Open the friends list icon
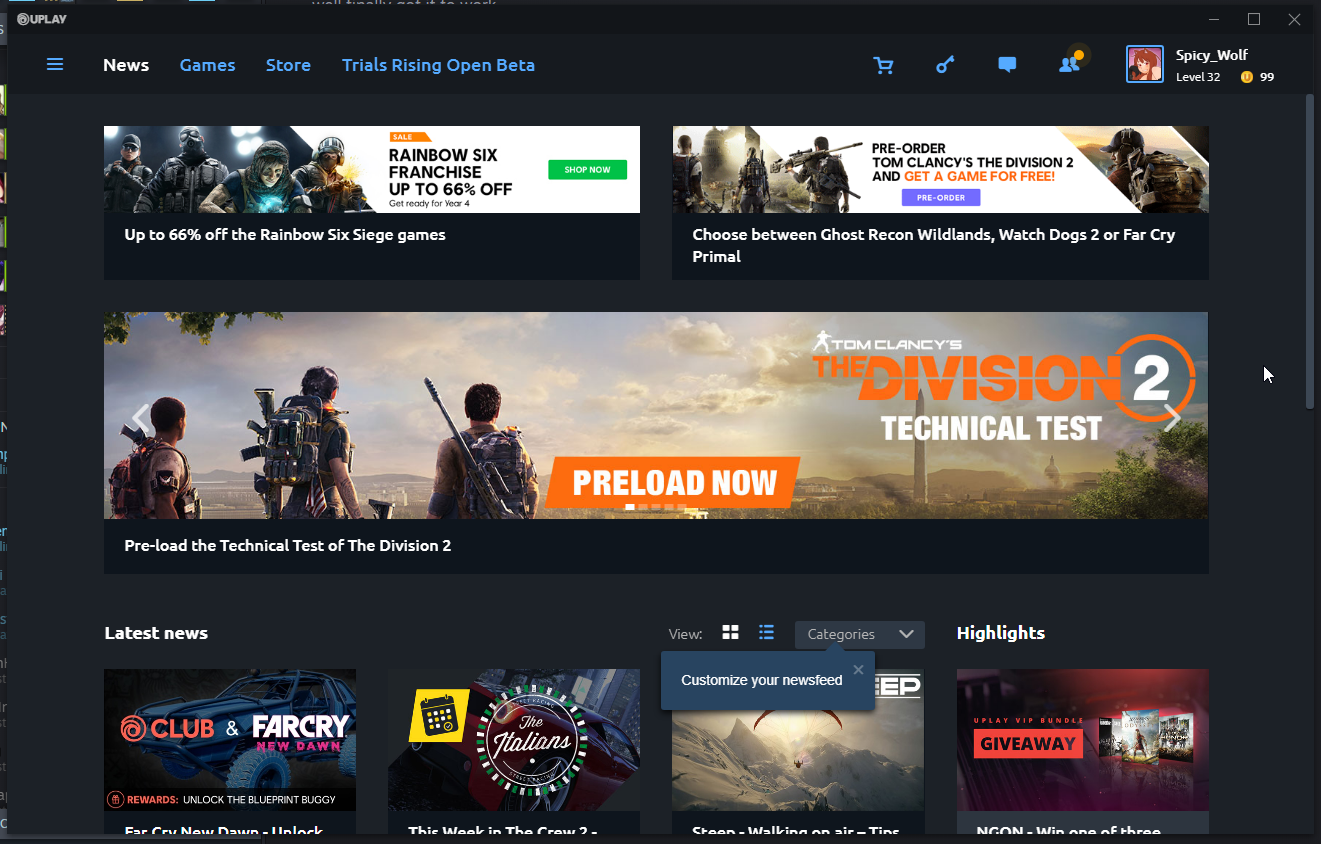Image resolution: width=1321 pixels, height=844 pixels. pos(1069,65)
